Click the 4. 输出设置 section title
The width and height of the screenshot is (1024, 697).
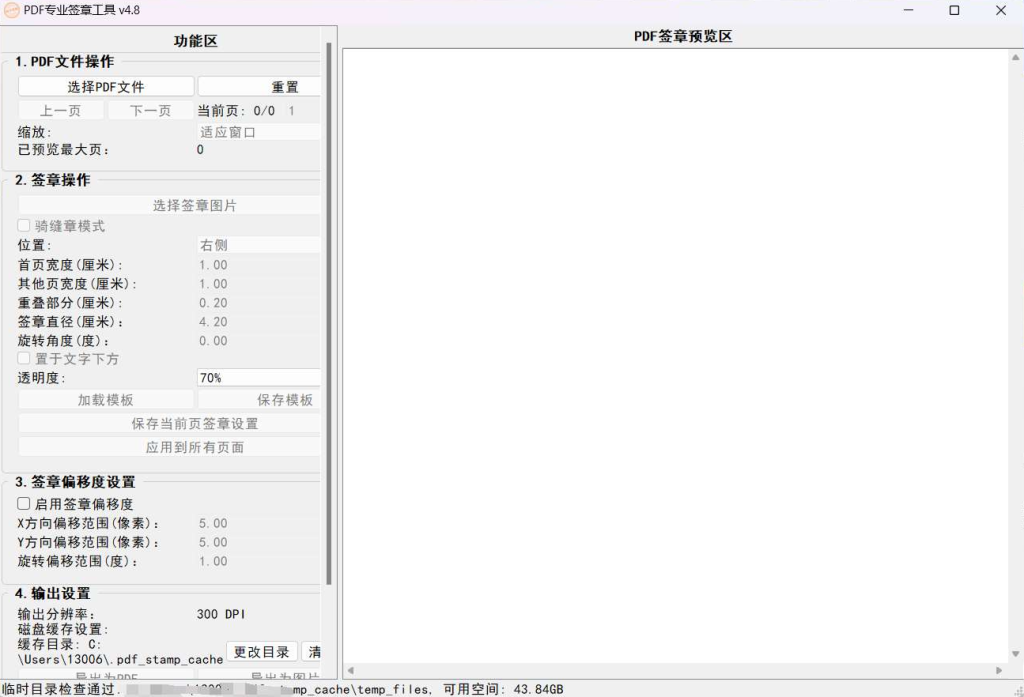coord(53,594)
